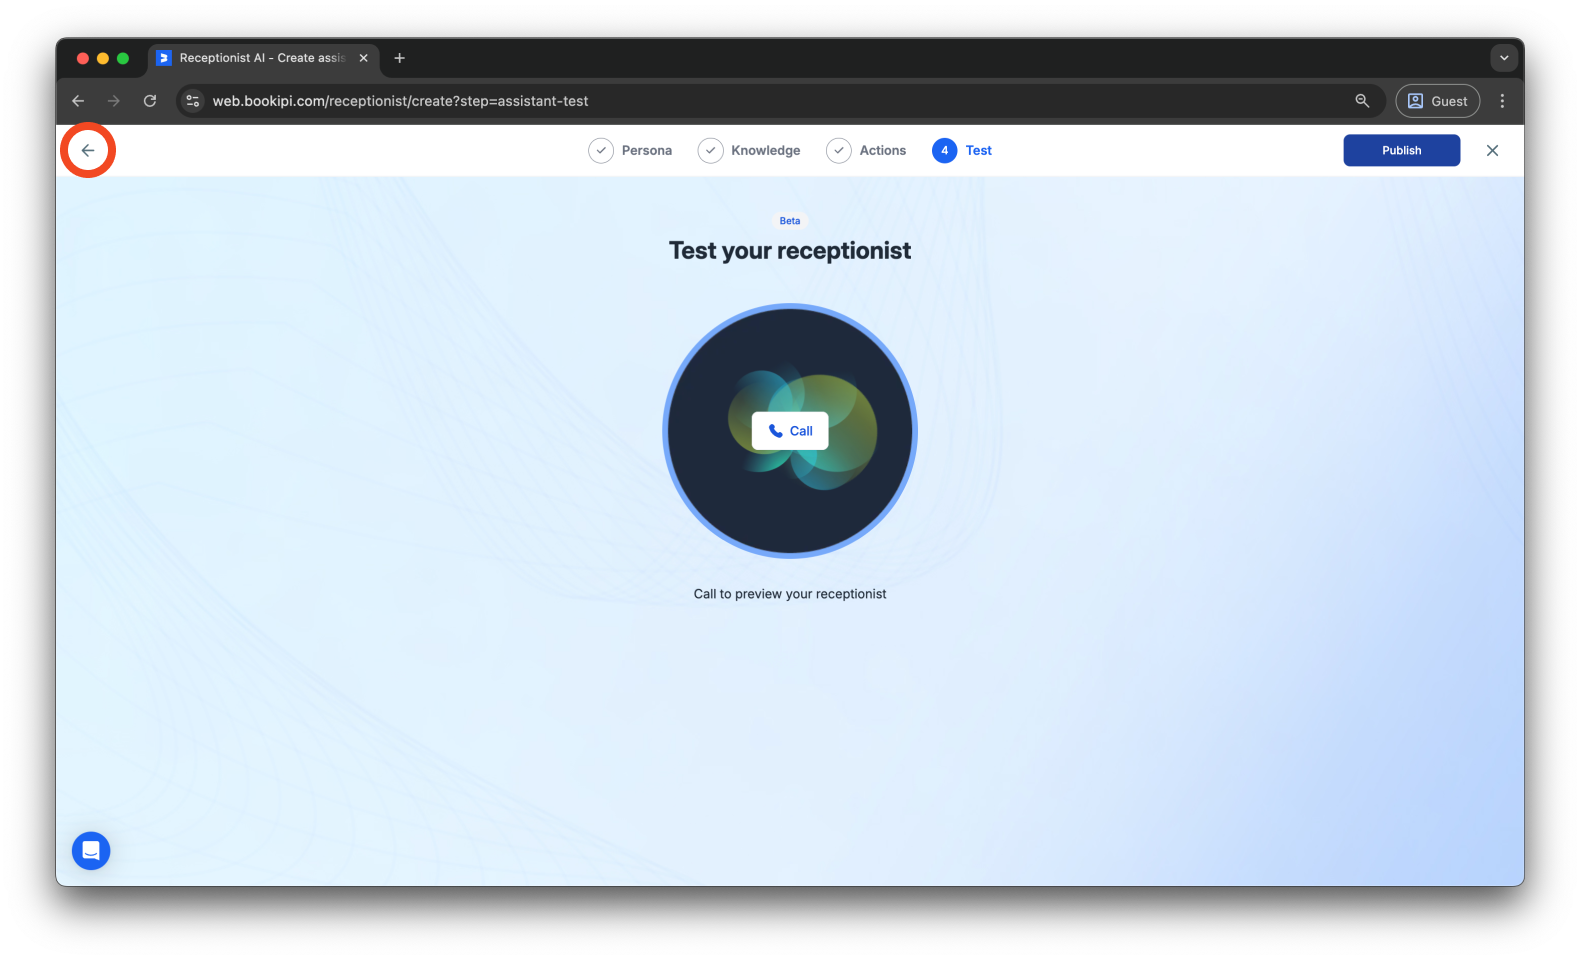Click 'Call to preview your receptionist' text
This screenshot has width=1581, height=960.
[x=790, y=594]
